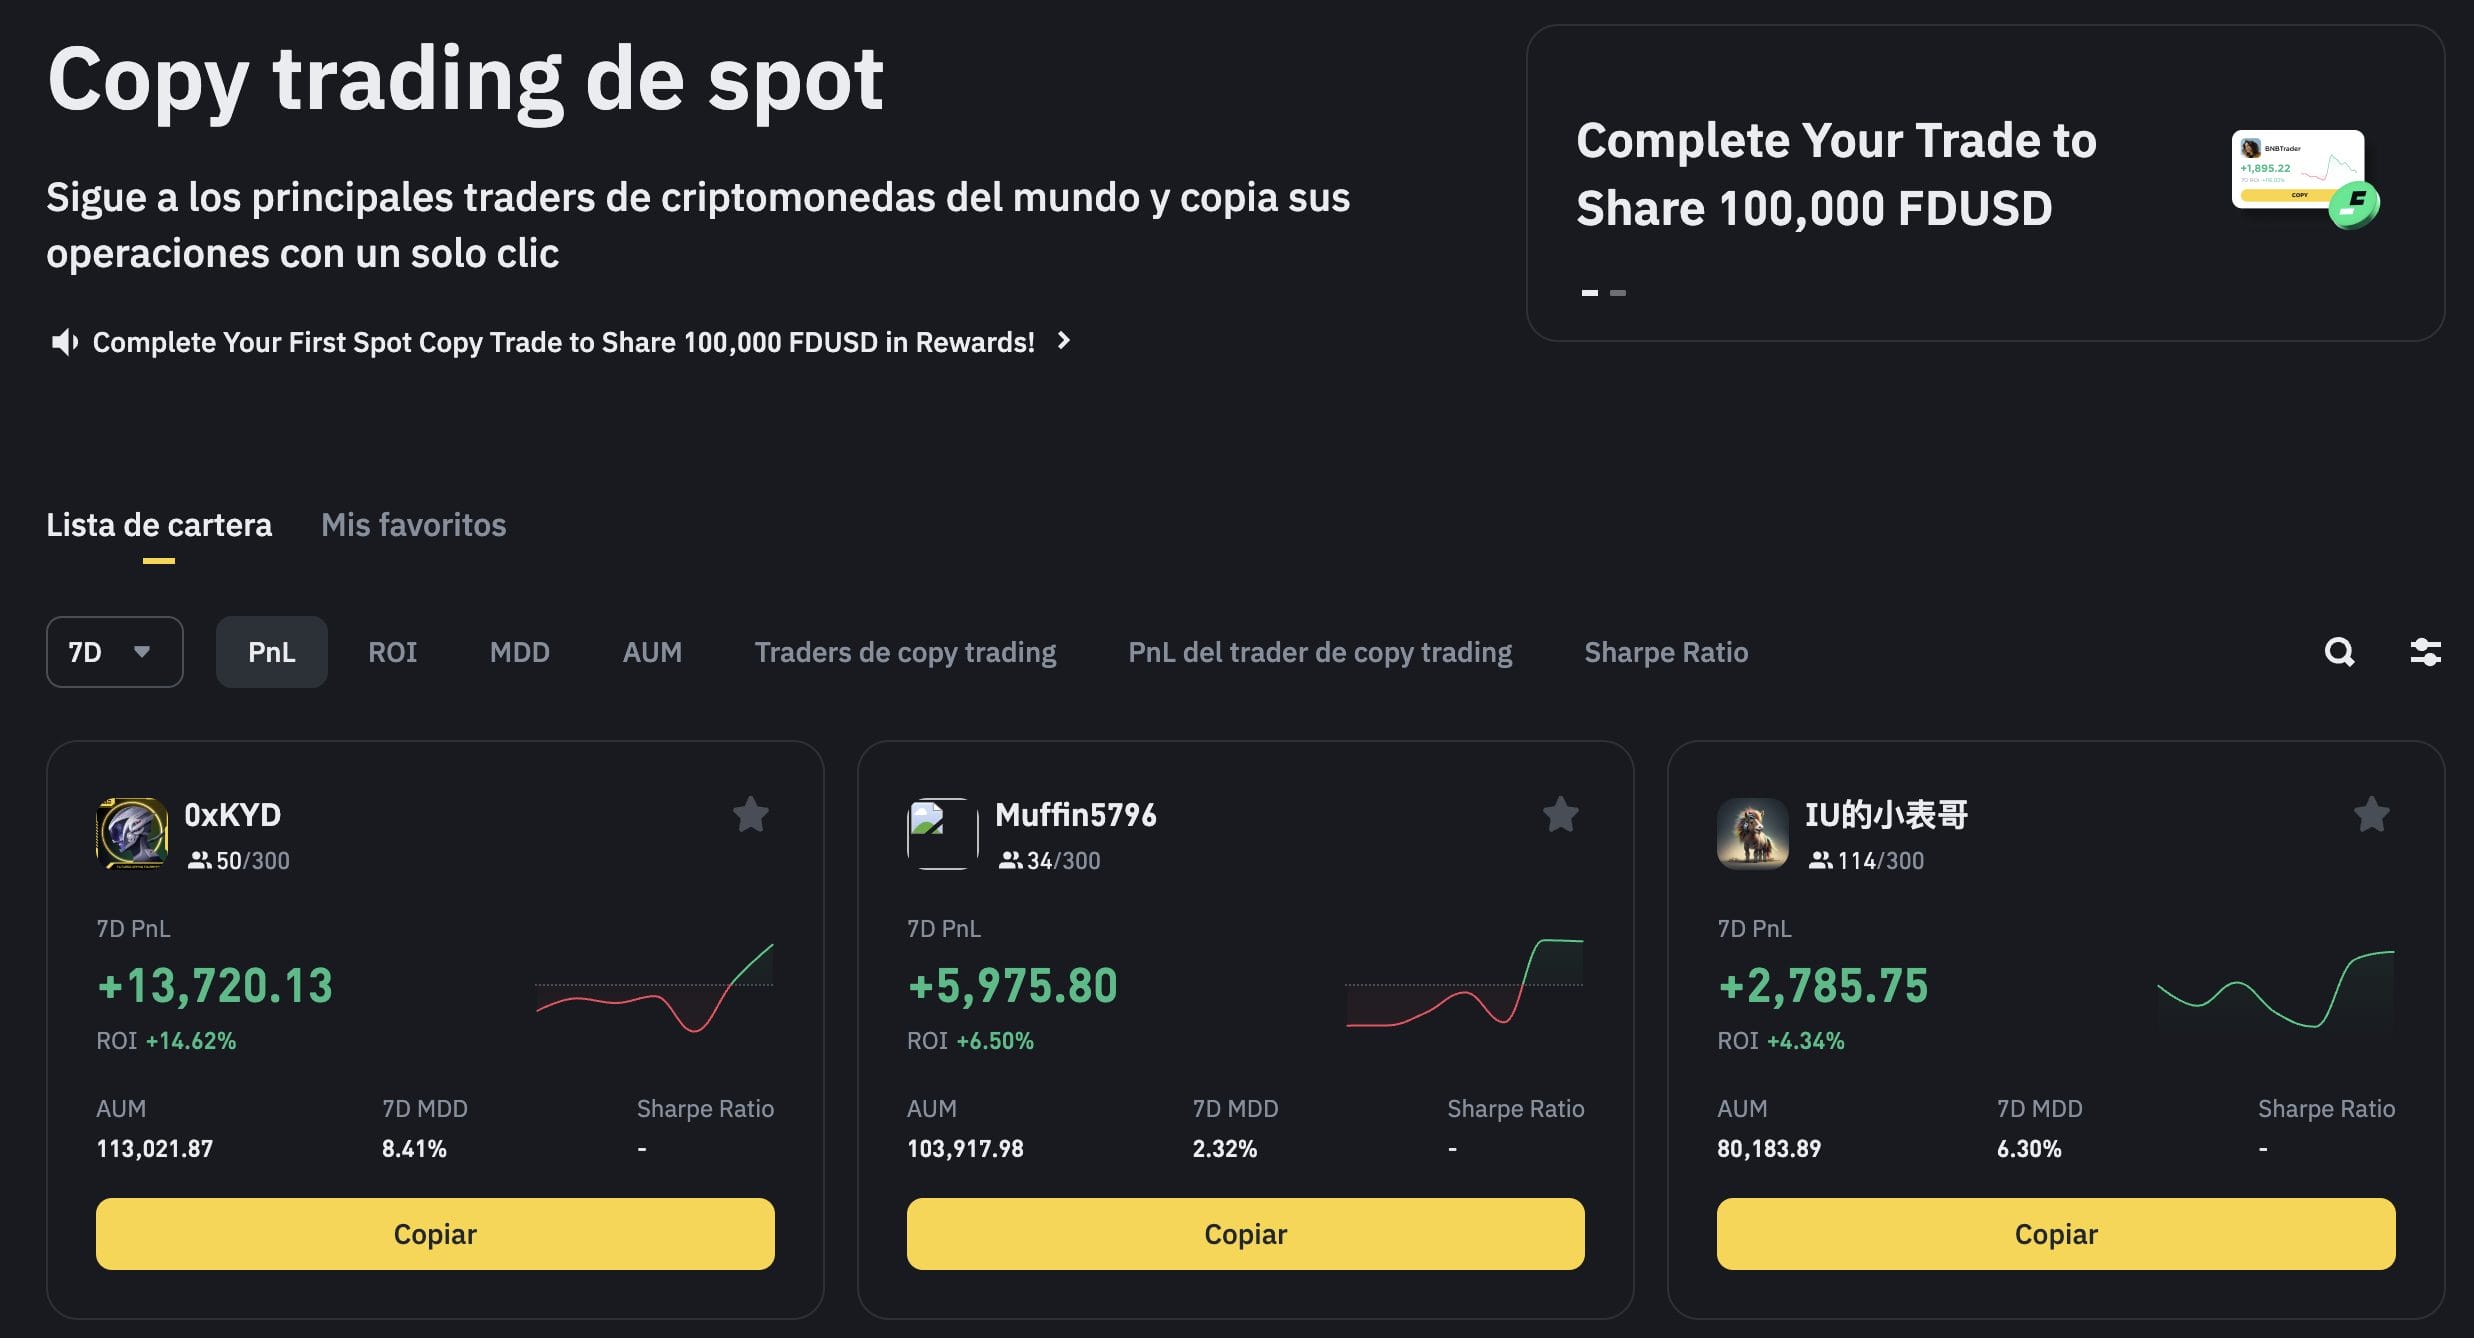This screenshot has width=2474, height=1338.
Task: View the 0xKYD 7D PnL chart
Action: coord(655,987)
